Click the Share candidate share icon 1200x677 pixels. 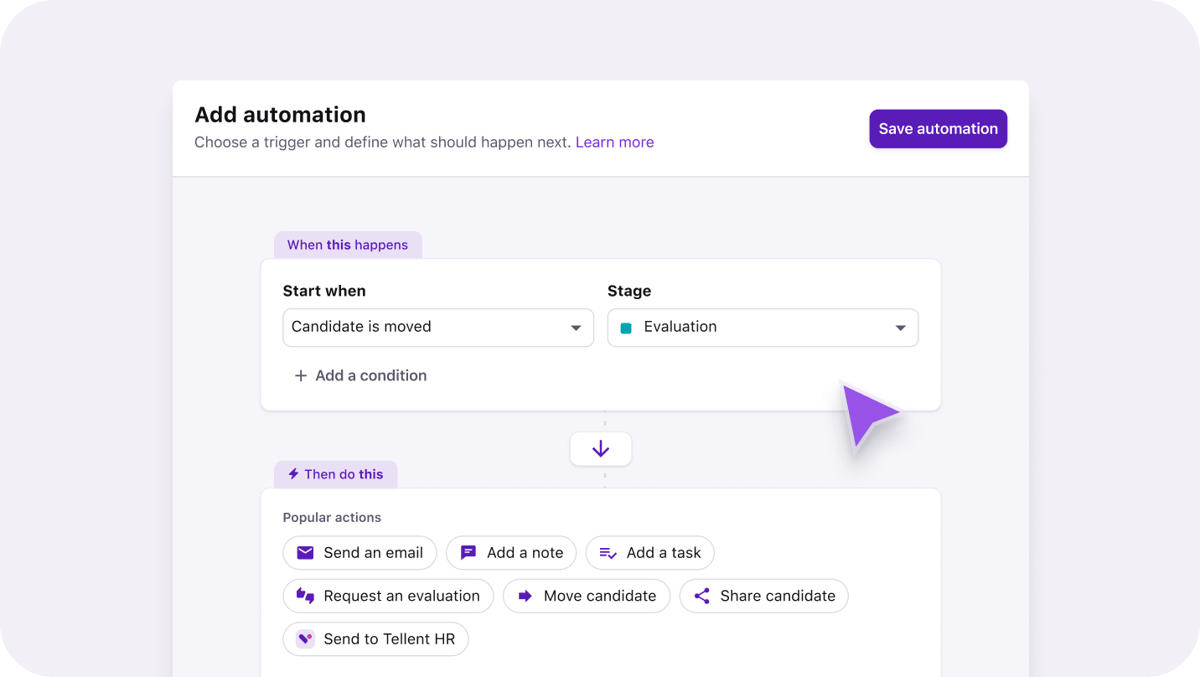(703, 595)
